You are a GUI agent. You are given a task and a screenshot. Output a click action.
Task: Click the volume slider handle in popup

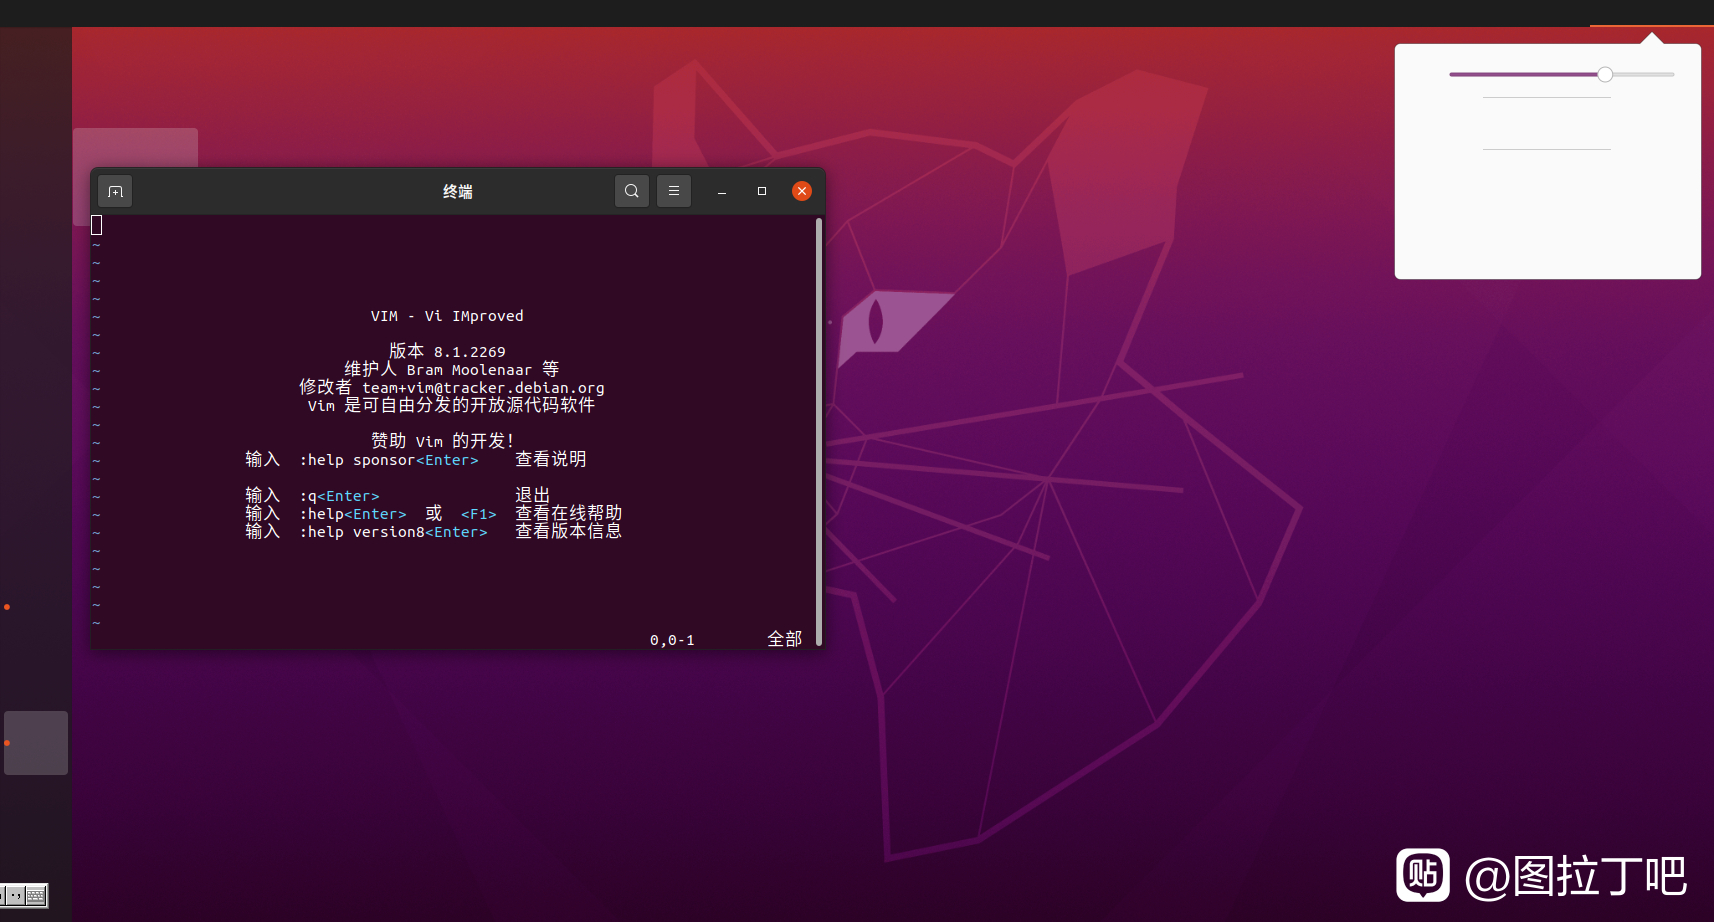(1605, 74)
